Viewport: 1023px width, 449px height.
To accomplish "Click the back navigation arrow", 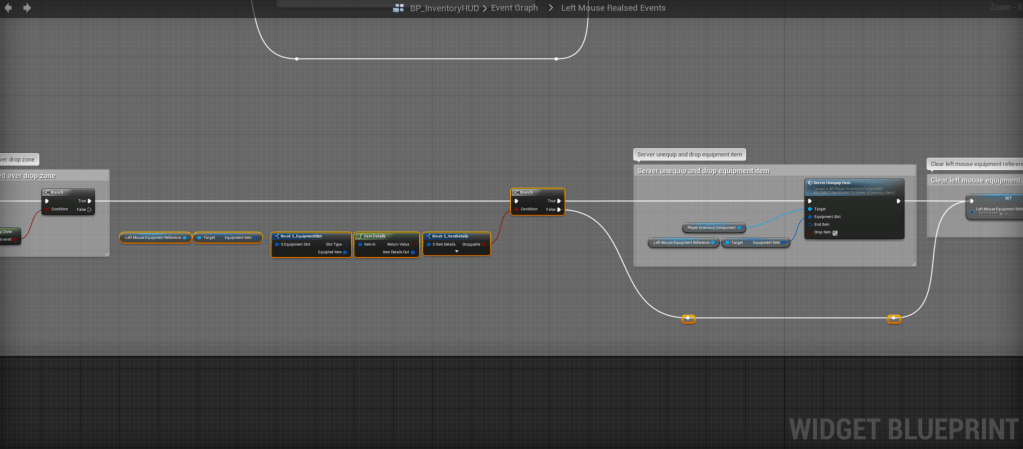I will pos(8,8).
